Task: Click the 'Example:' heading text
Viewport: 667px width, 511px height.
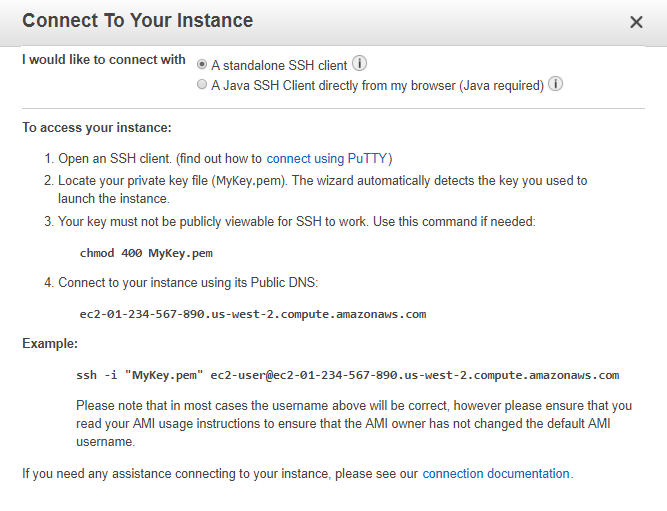Action: click(50, 343)
